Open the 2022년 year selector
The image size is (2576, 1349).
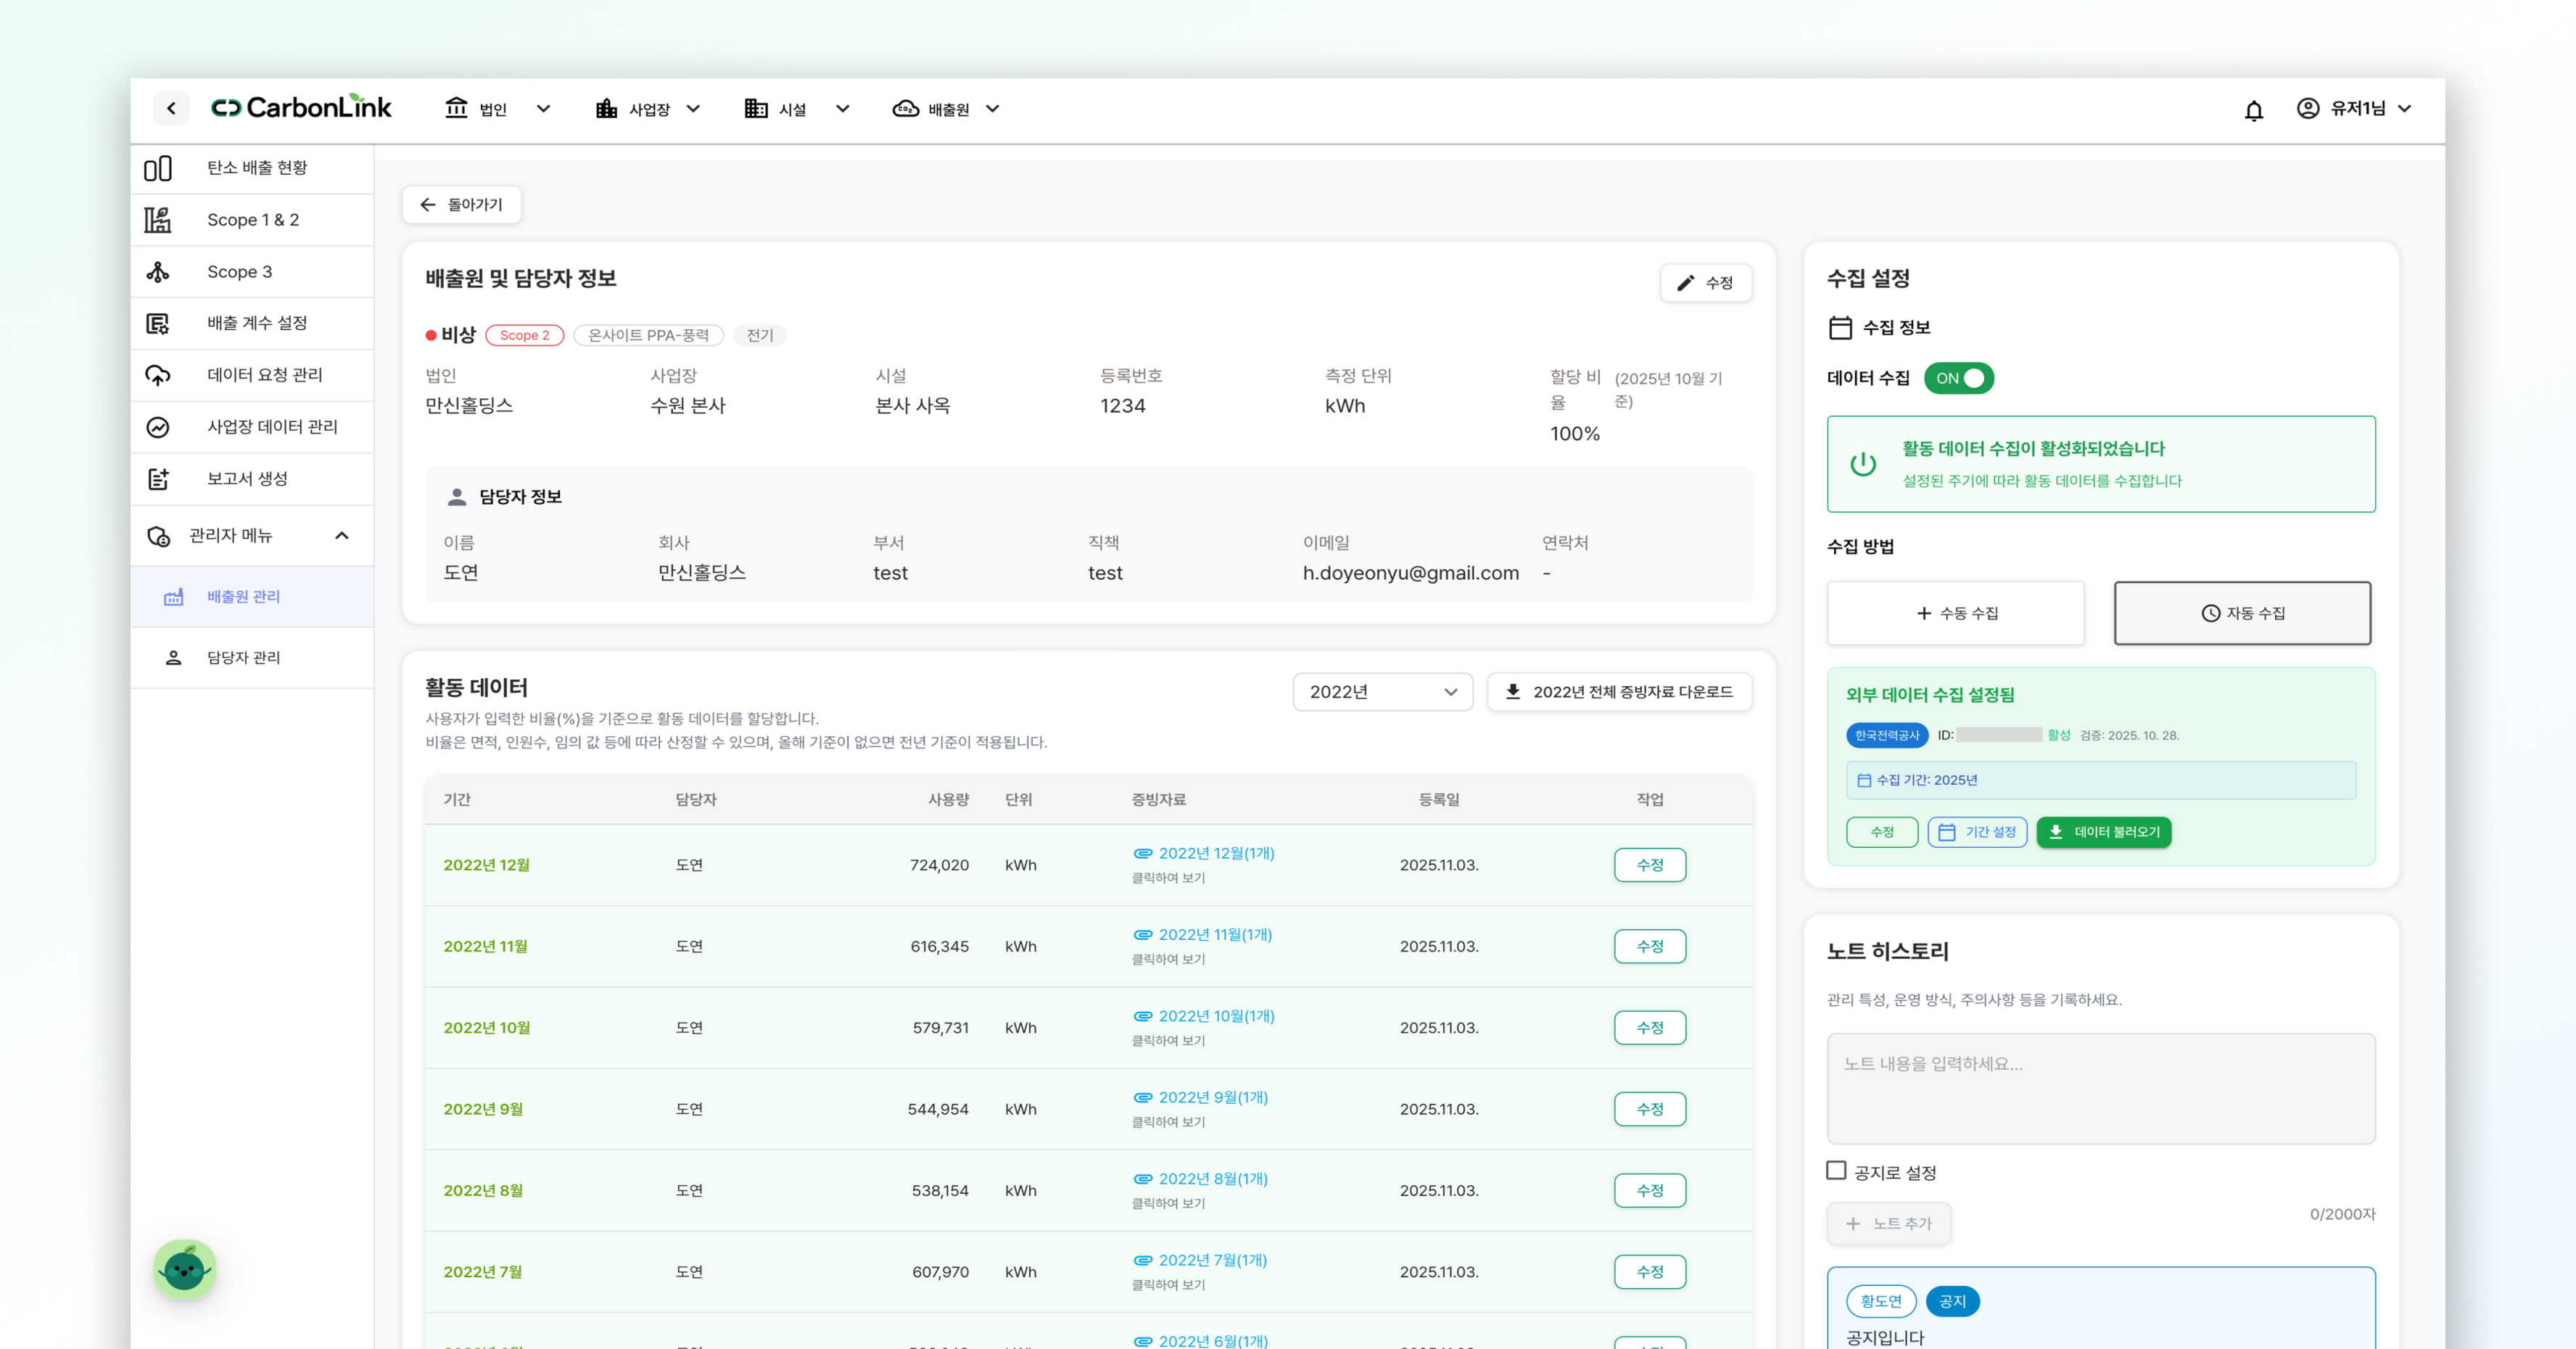(x=1382, y=692)
